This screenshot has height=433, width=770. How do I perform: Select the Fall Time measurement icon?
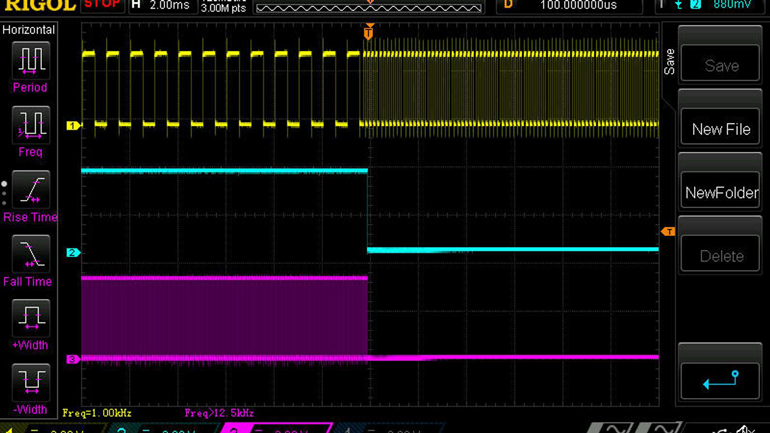30,254
